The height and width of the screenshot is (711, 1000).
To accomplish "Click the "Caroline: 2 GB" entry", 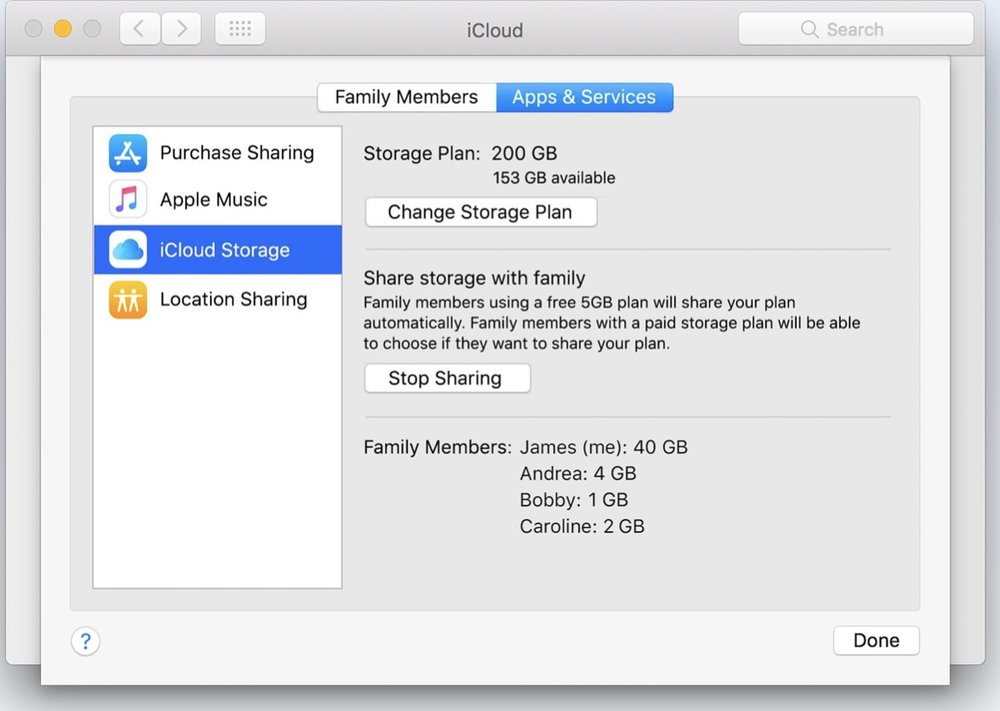I will [x=582, y=526].
